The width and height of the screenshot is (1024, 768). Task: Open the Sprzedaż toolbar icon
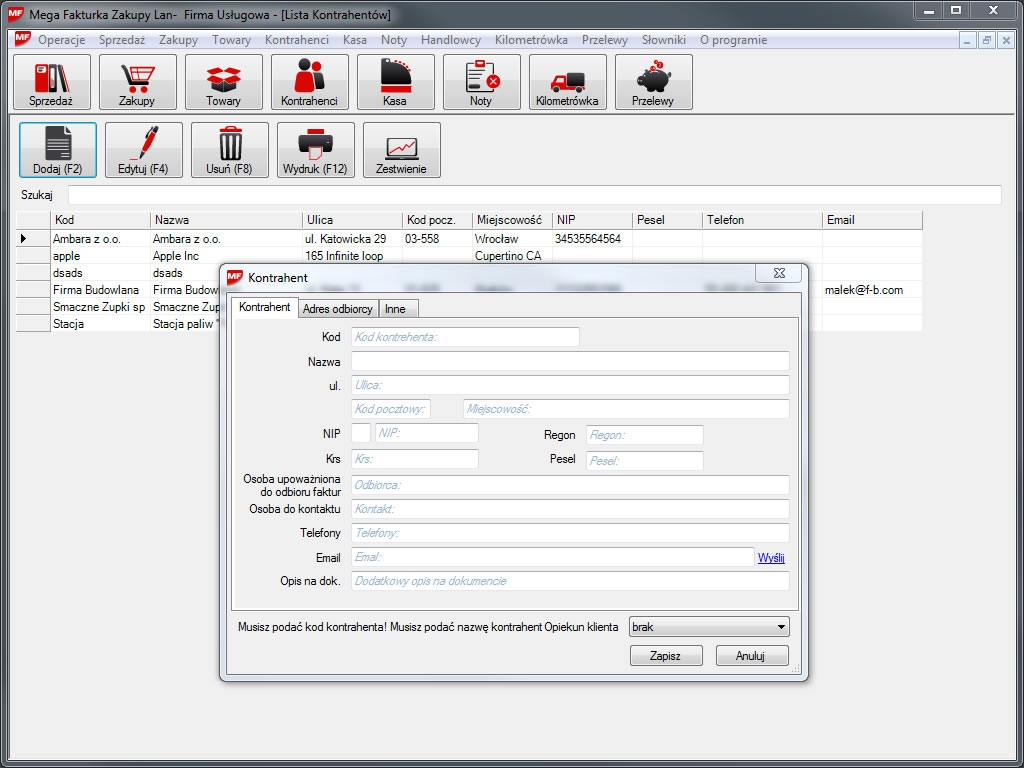point(52,82)
